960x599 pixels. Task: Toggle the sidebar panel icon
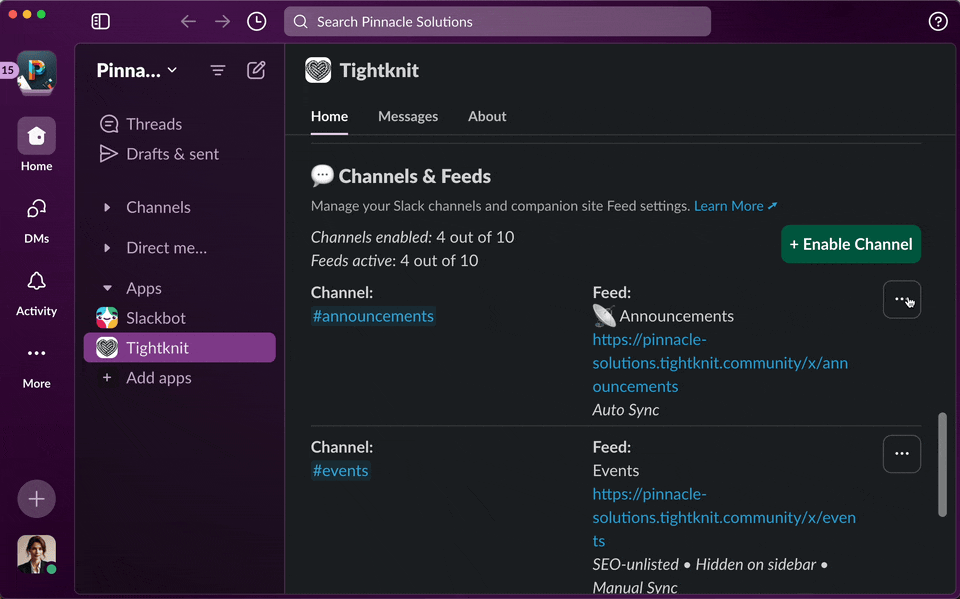(100, 21)
